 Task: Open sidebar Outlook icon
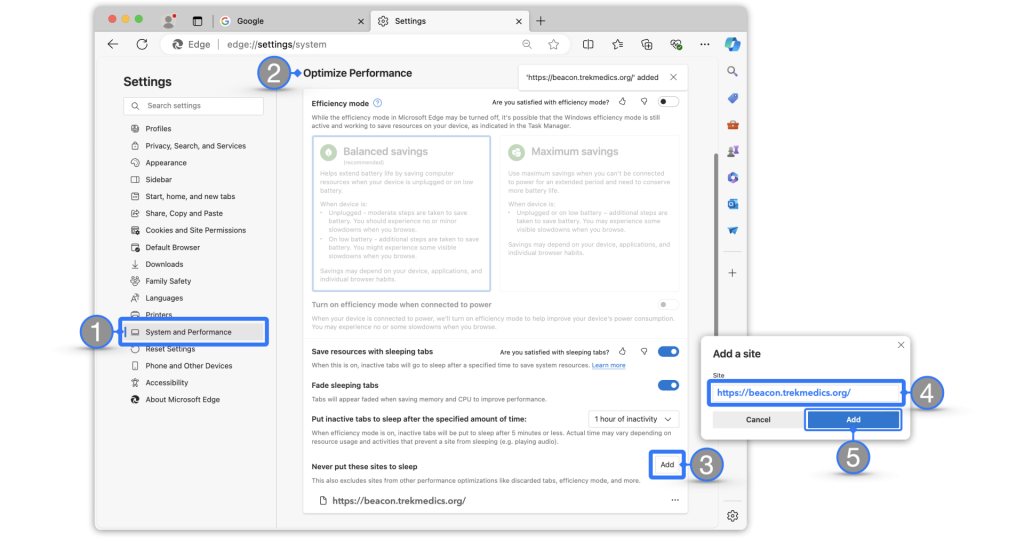point(733,204)
